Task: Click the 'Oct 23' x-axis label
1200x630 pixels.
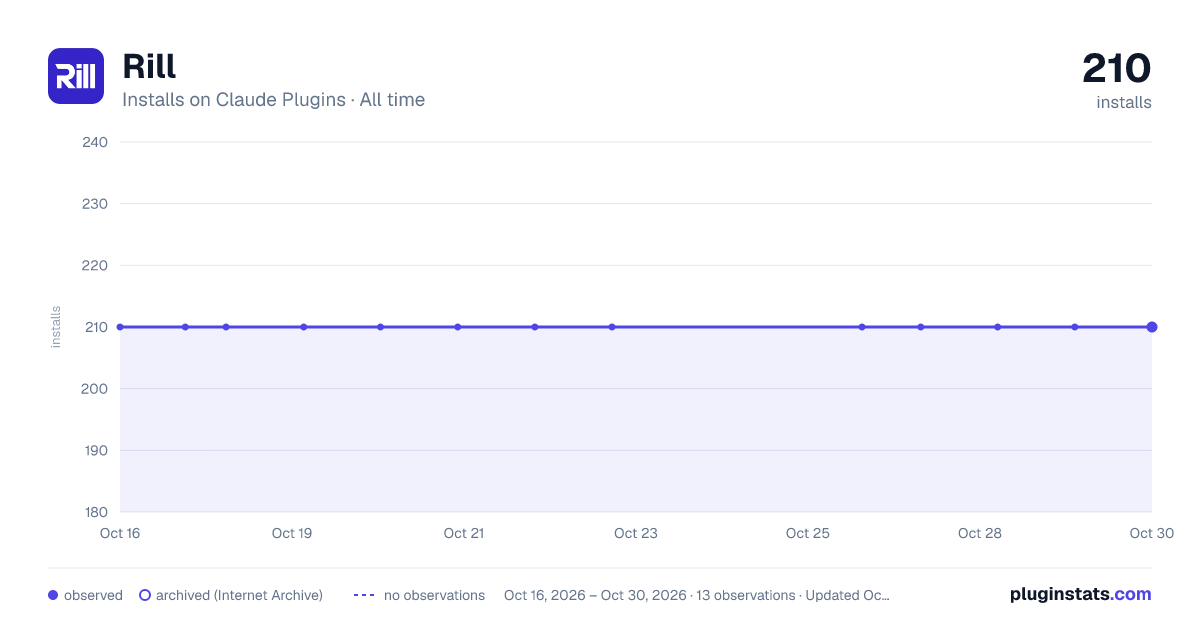Action: [636, 533]
